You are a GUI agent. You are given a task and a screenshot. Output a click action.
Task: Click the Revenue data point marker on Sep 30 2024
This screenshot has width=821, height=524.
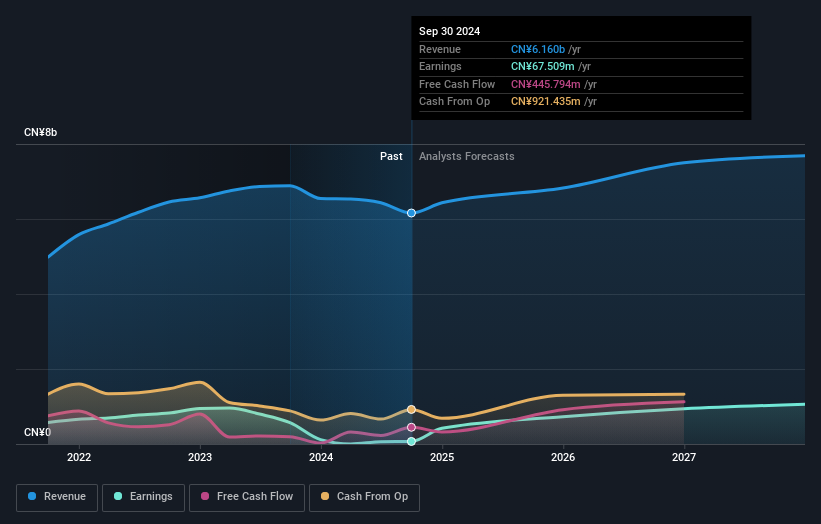[x=412, y=213]
